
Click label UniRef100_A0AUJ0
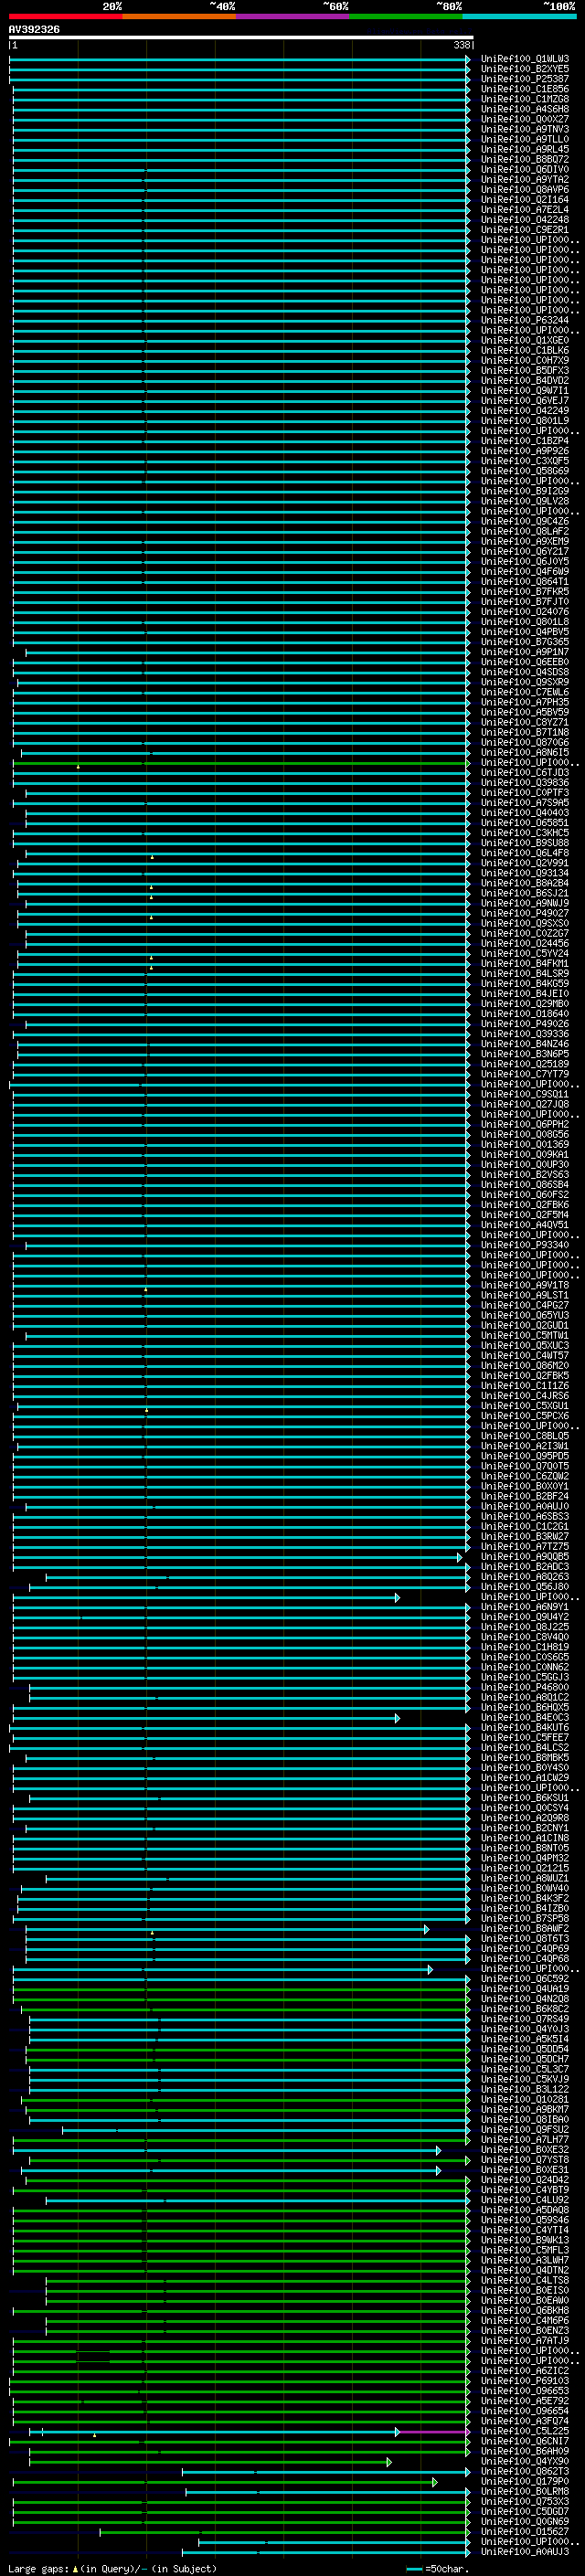pos(525,1506)
